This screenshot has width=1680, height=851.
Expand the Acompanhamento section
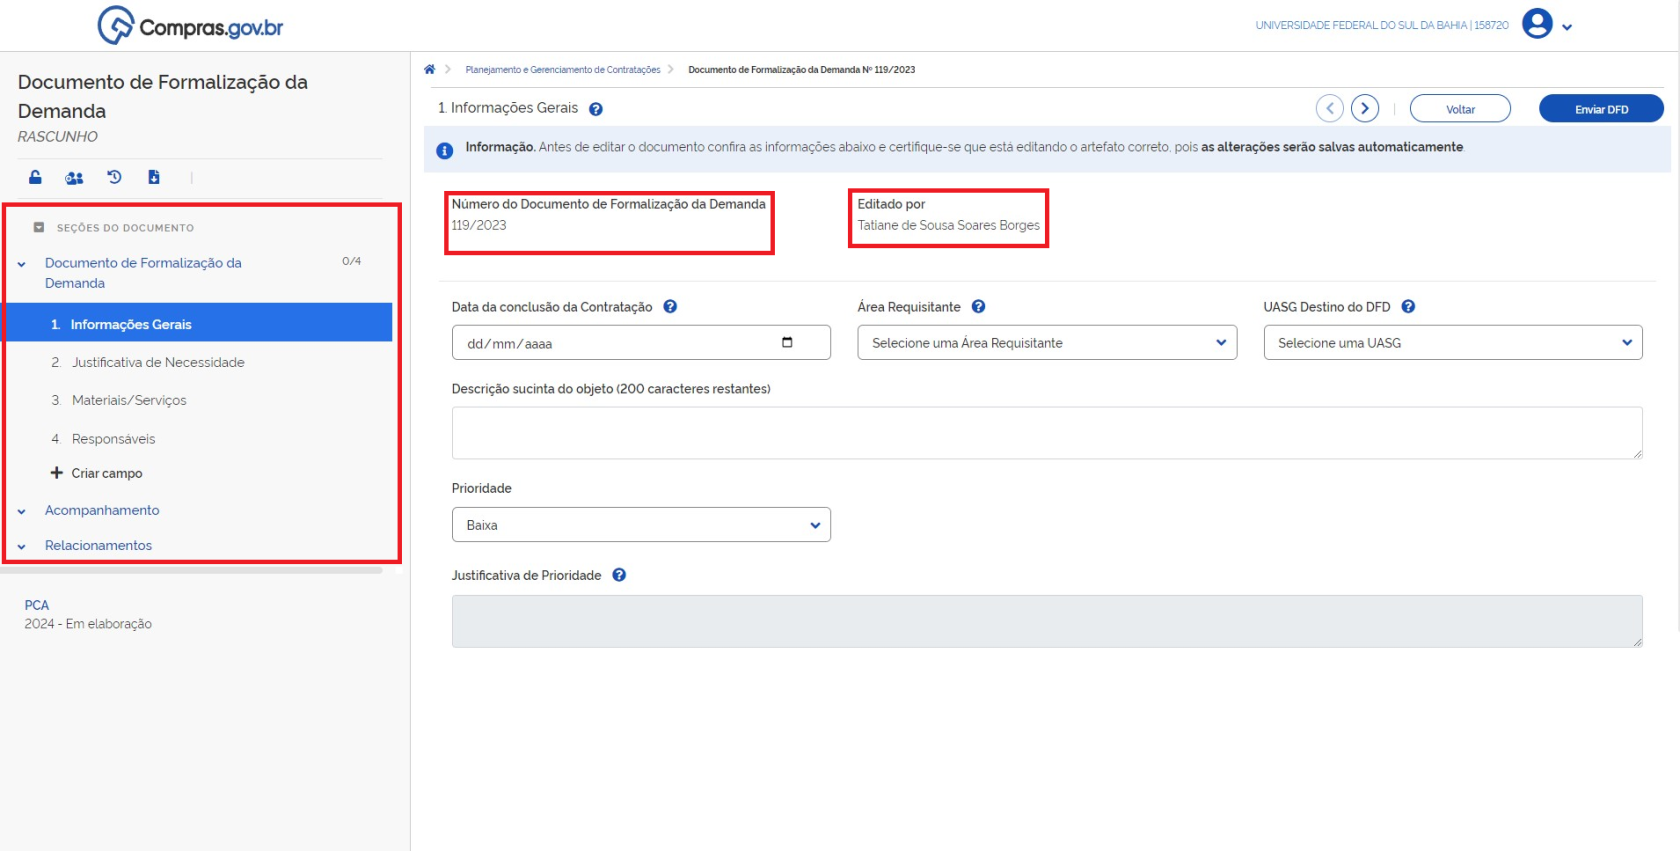click(x=102, y=510)
